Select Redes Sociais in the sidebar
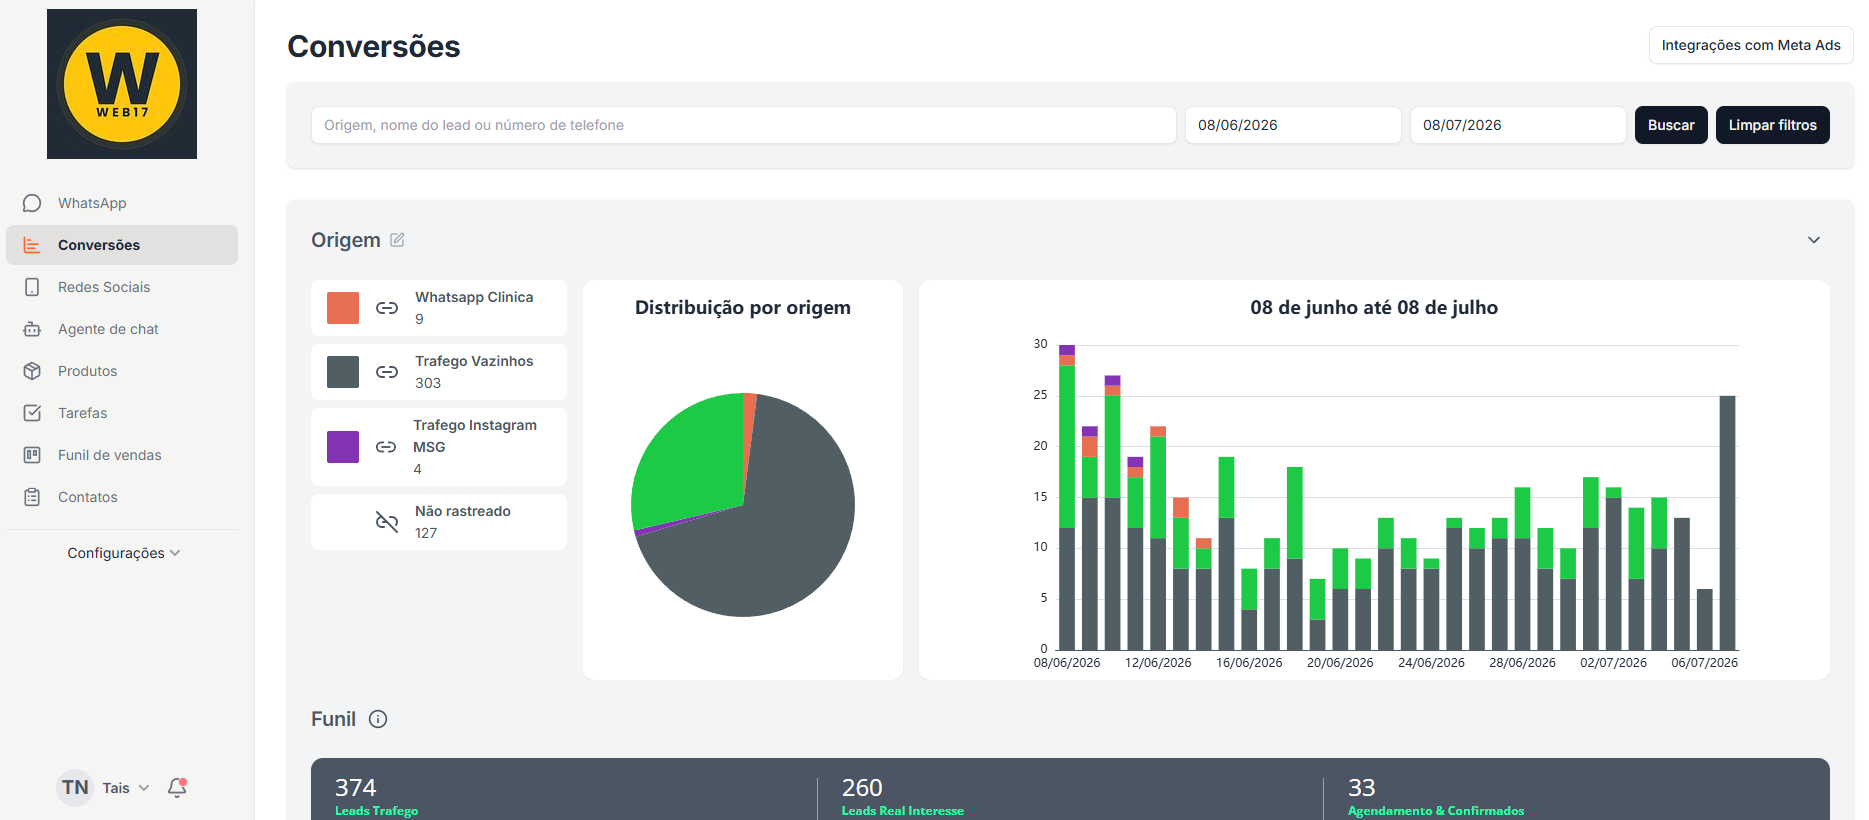The height and width of the screenshot is (820, 1869). (x=122, y=287)
